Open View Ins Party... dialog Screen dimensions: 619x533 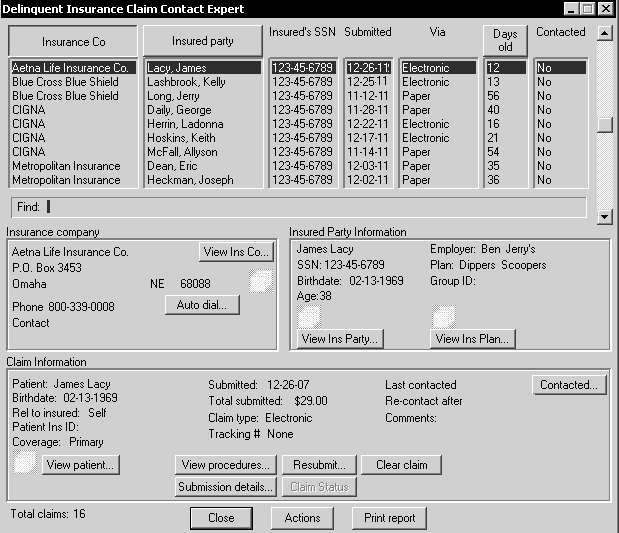click(340, 339)
